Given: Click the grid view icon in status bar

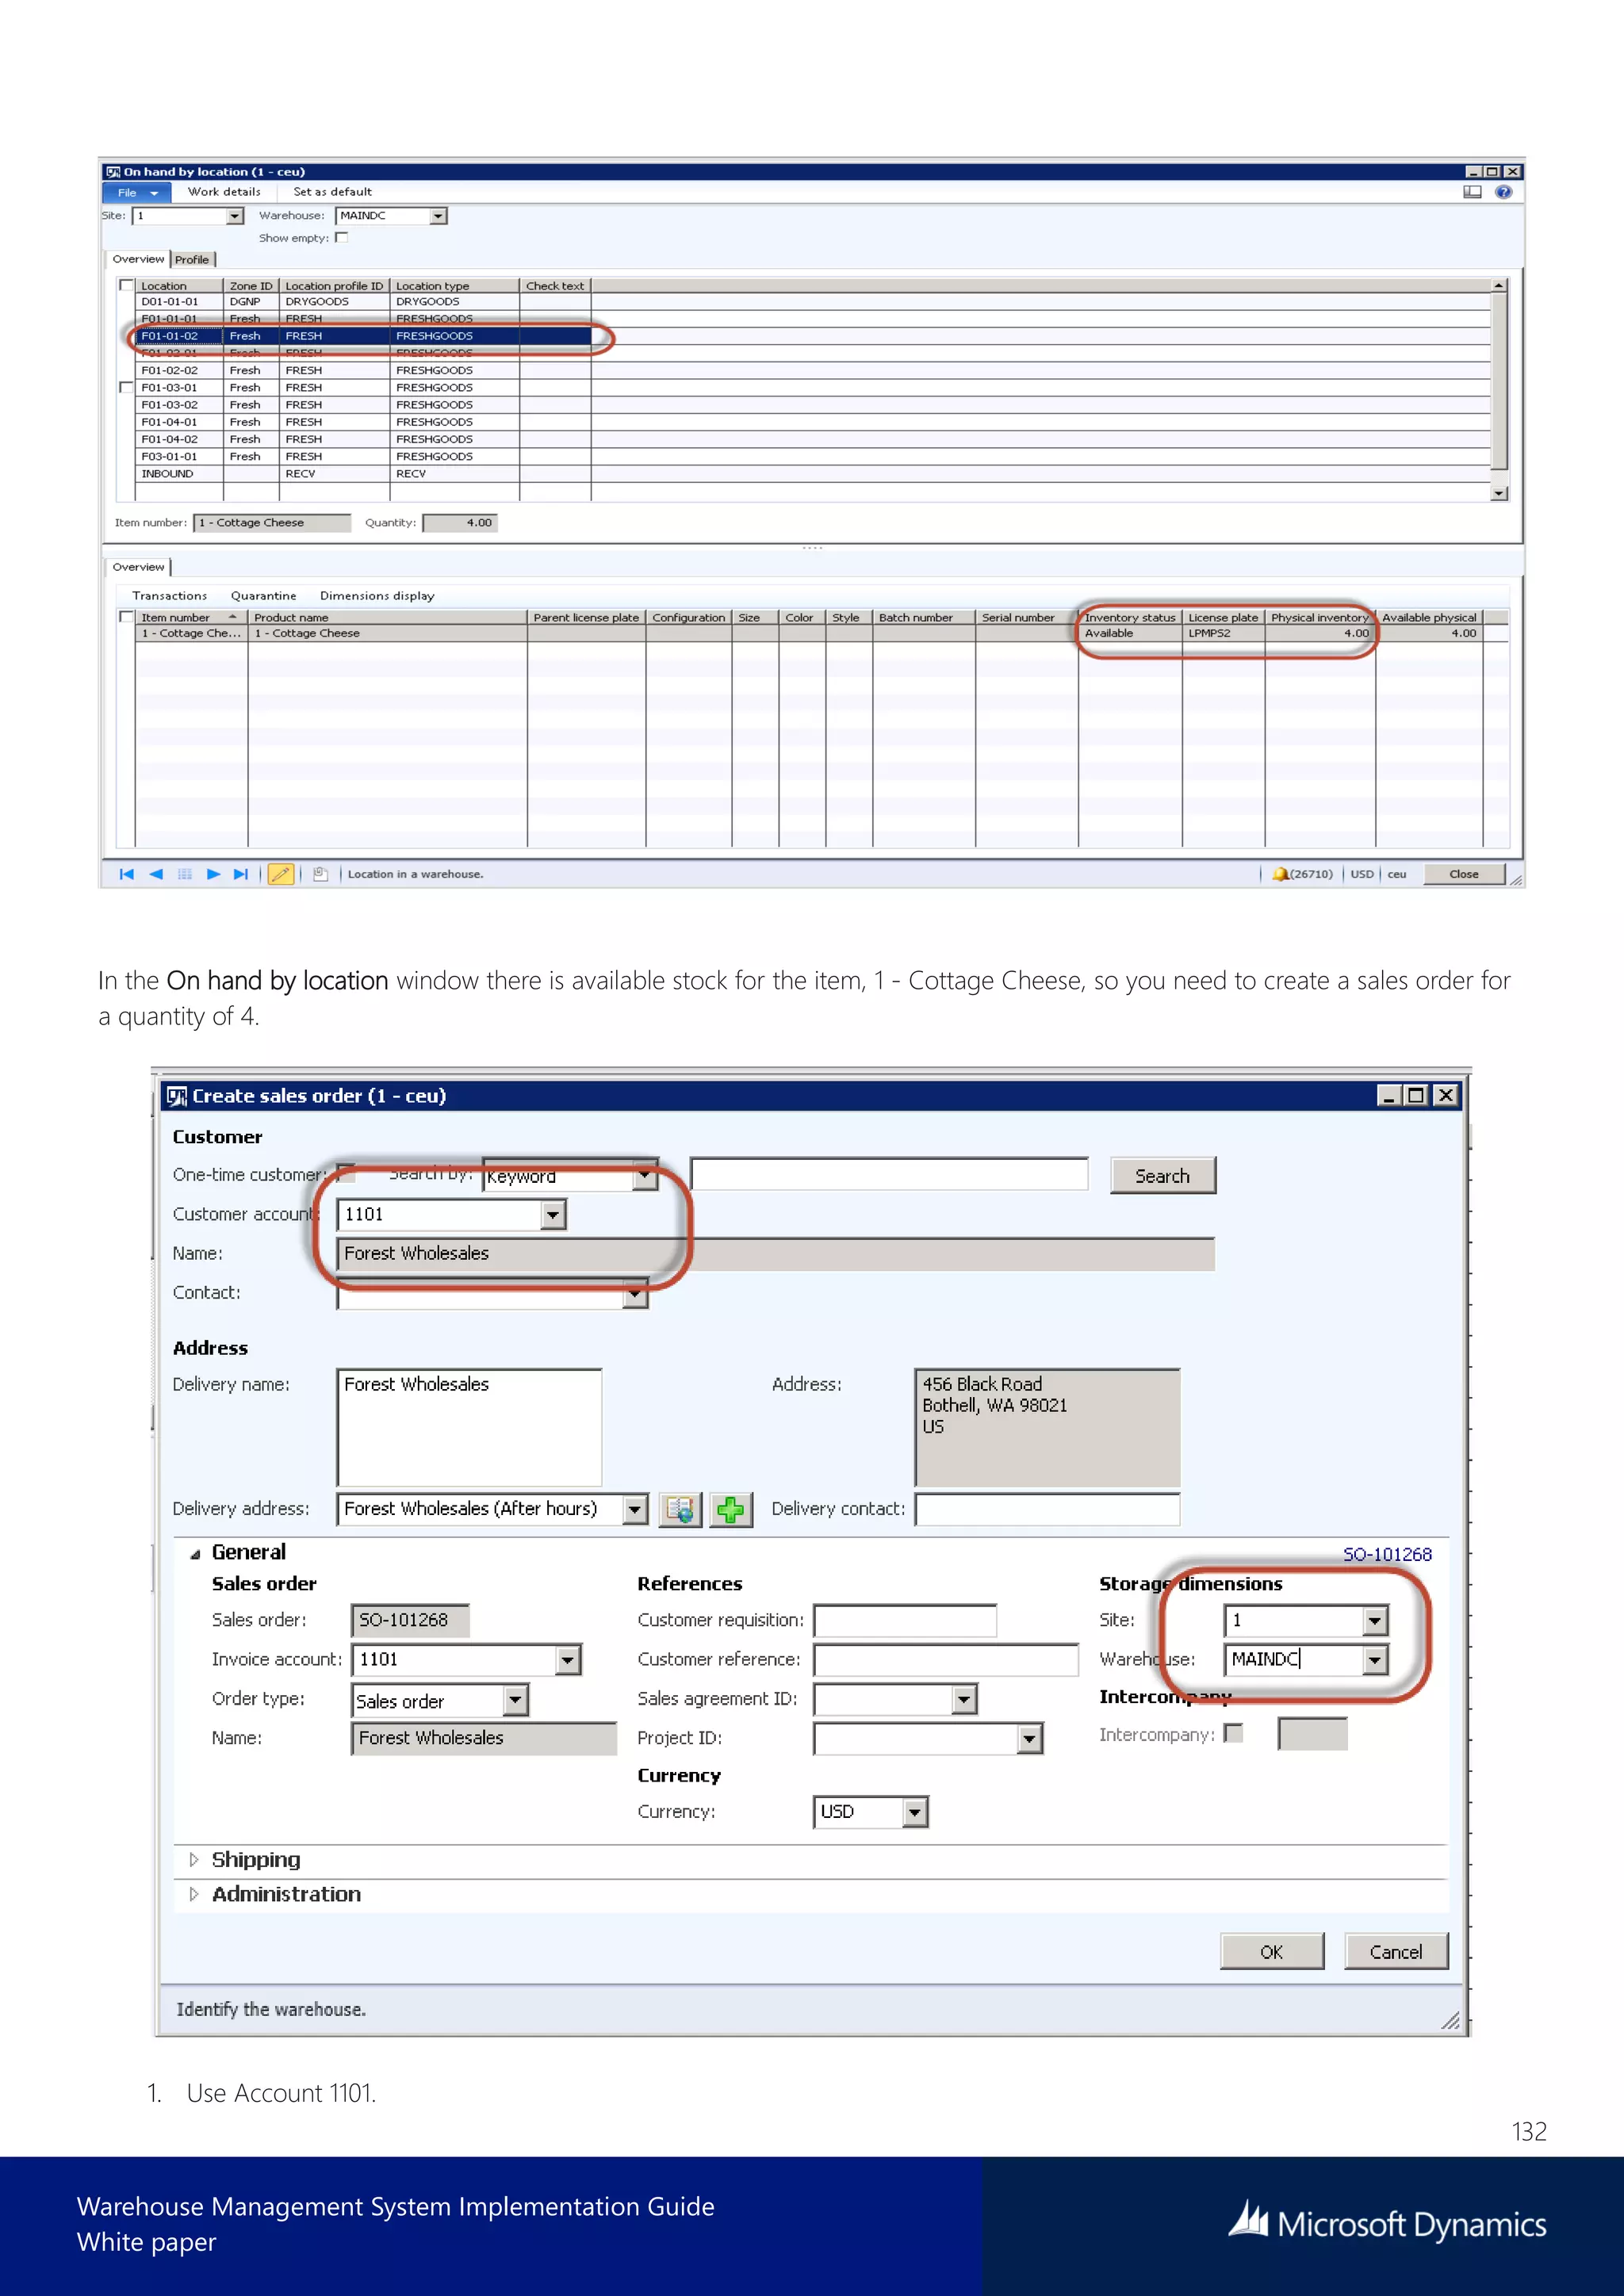Looking at the screenshot, I should (x=185, y=874).
